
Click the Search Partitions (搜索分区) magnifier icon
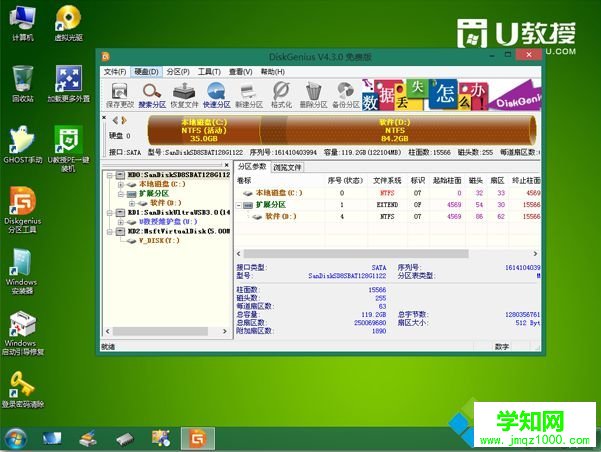pos(152,95)
